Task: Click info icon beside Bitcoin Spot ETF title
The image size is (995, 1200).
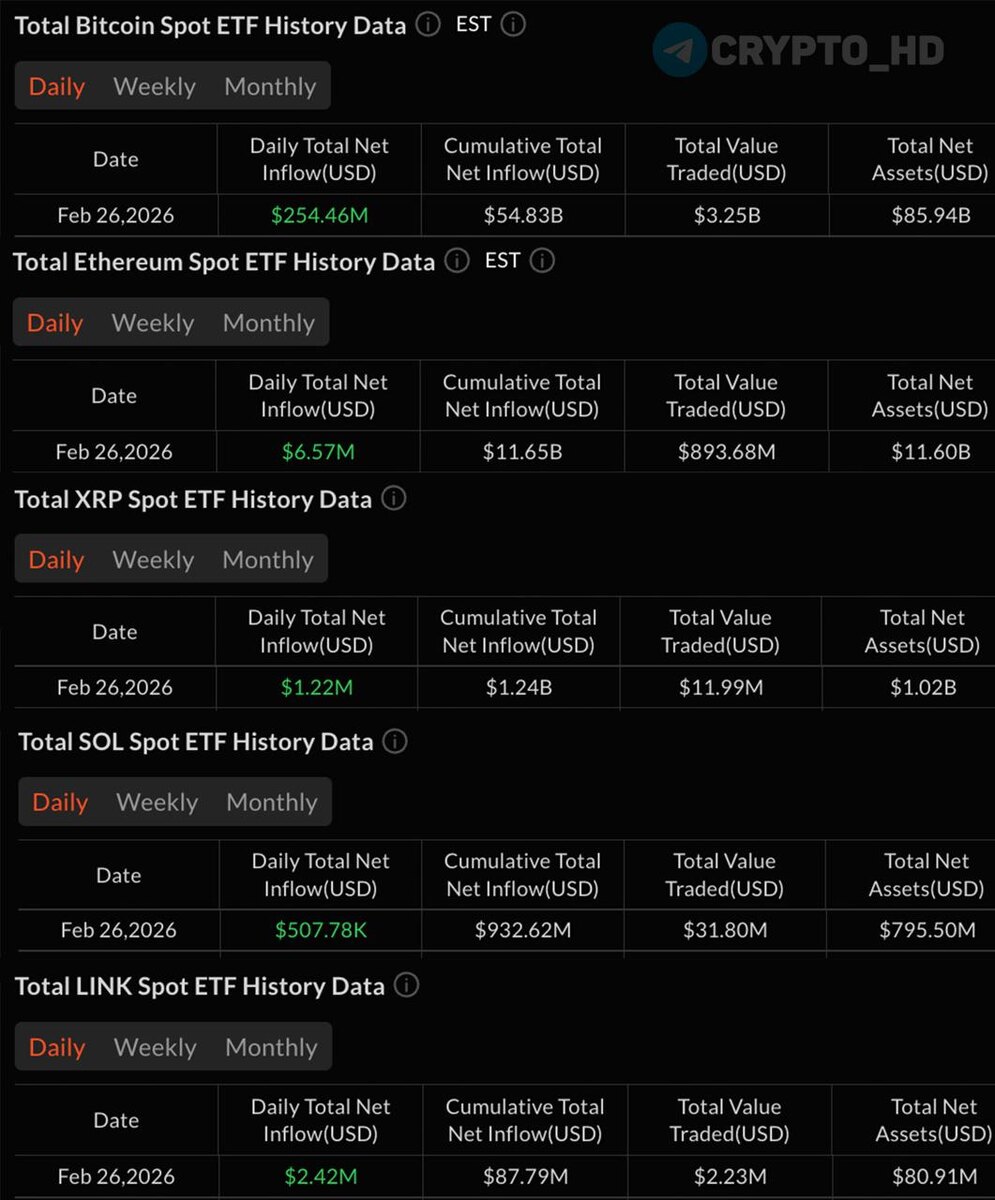Action: (428, 25)
